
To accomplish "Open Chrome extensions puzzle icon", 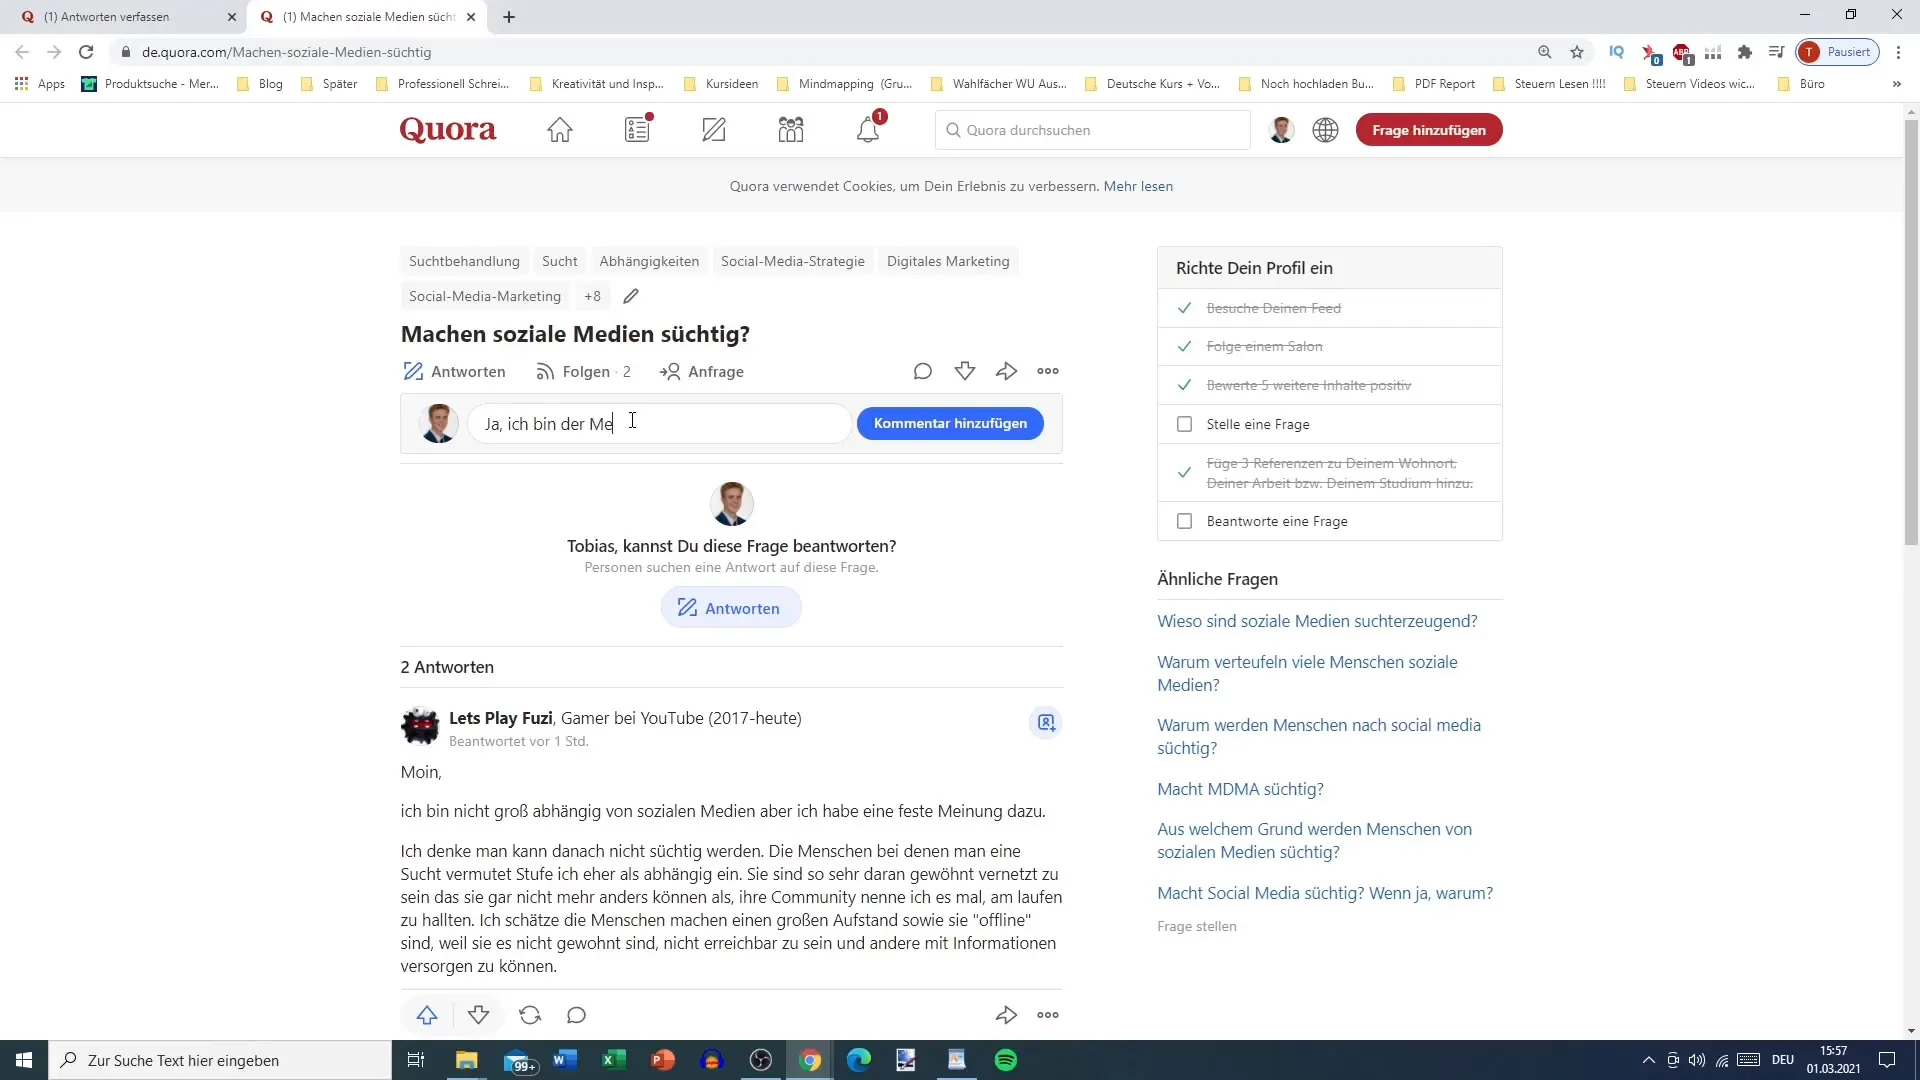I will click(x=1745, y=52).
